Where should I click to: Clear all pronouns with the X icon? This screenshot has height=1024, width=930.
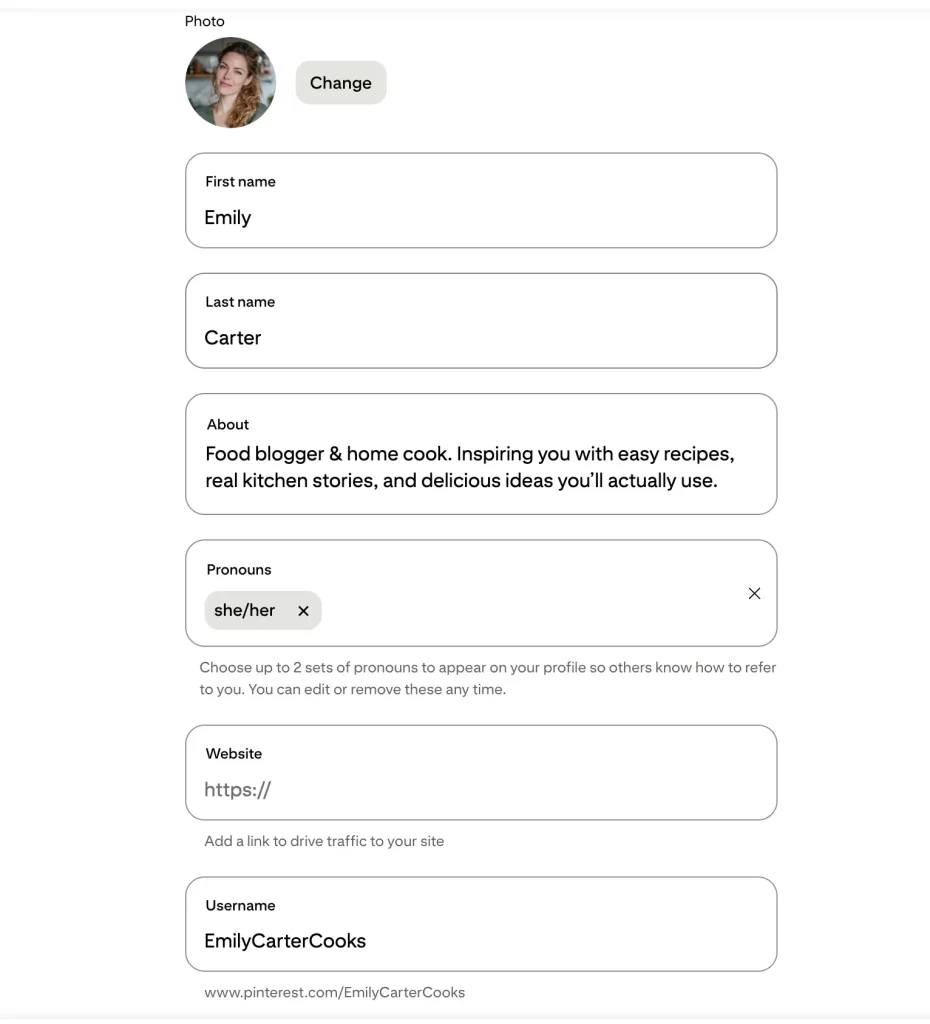click(754, 594)
